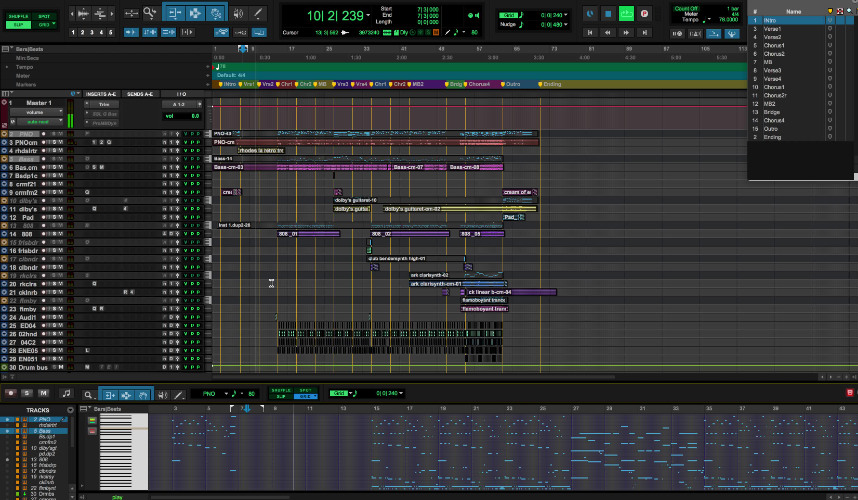This screenshot has height=500, width=858.
Task: Select the Scrubber speaker tool
Action: coord(239,13)
